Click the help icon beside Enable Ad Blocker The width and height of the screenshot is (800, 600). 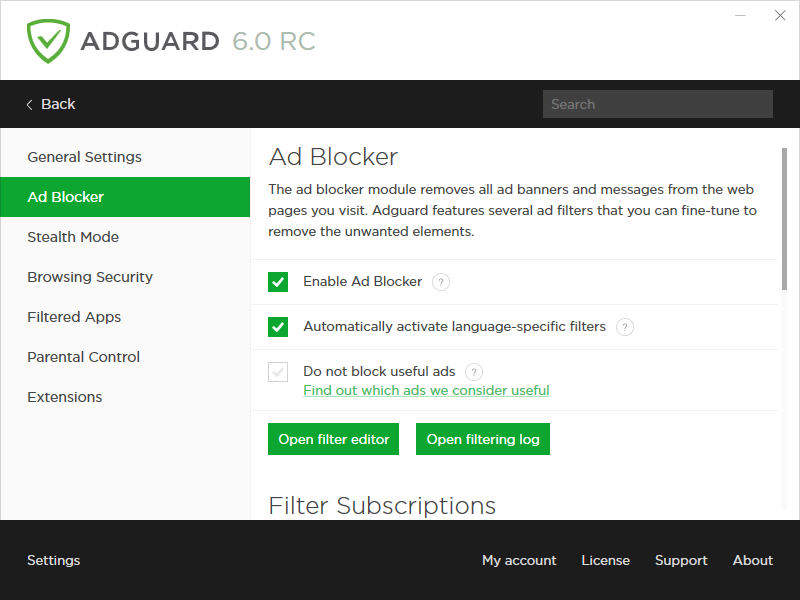(x=441, y=282)
